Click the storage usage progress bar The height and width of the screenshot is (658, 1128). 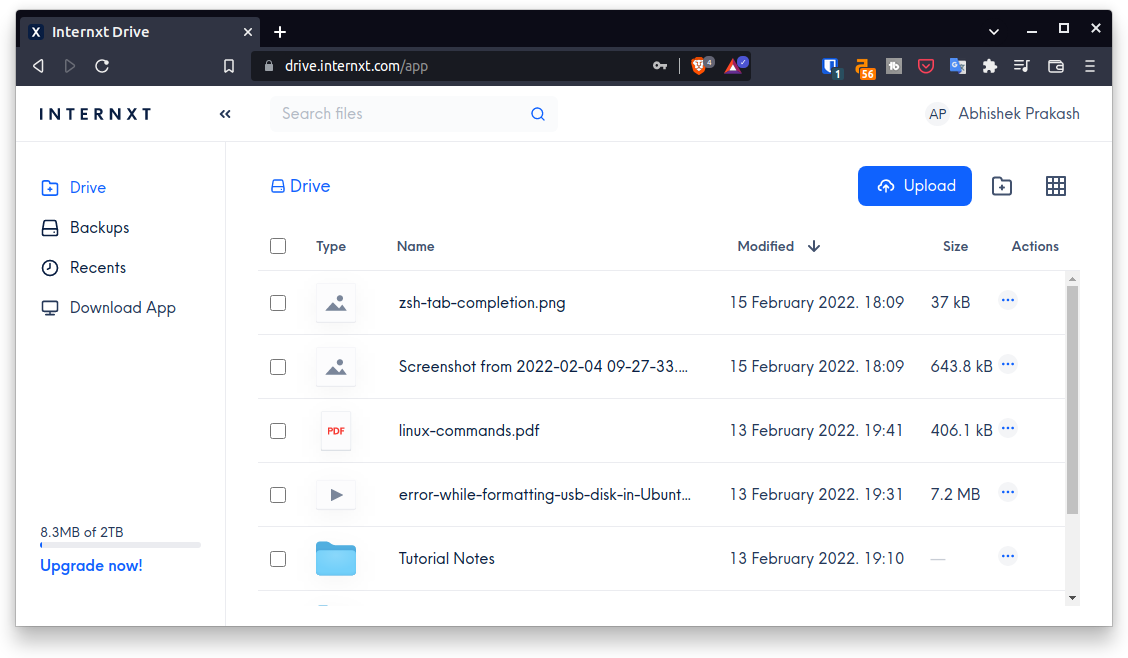tap(120, 545)
